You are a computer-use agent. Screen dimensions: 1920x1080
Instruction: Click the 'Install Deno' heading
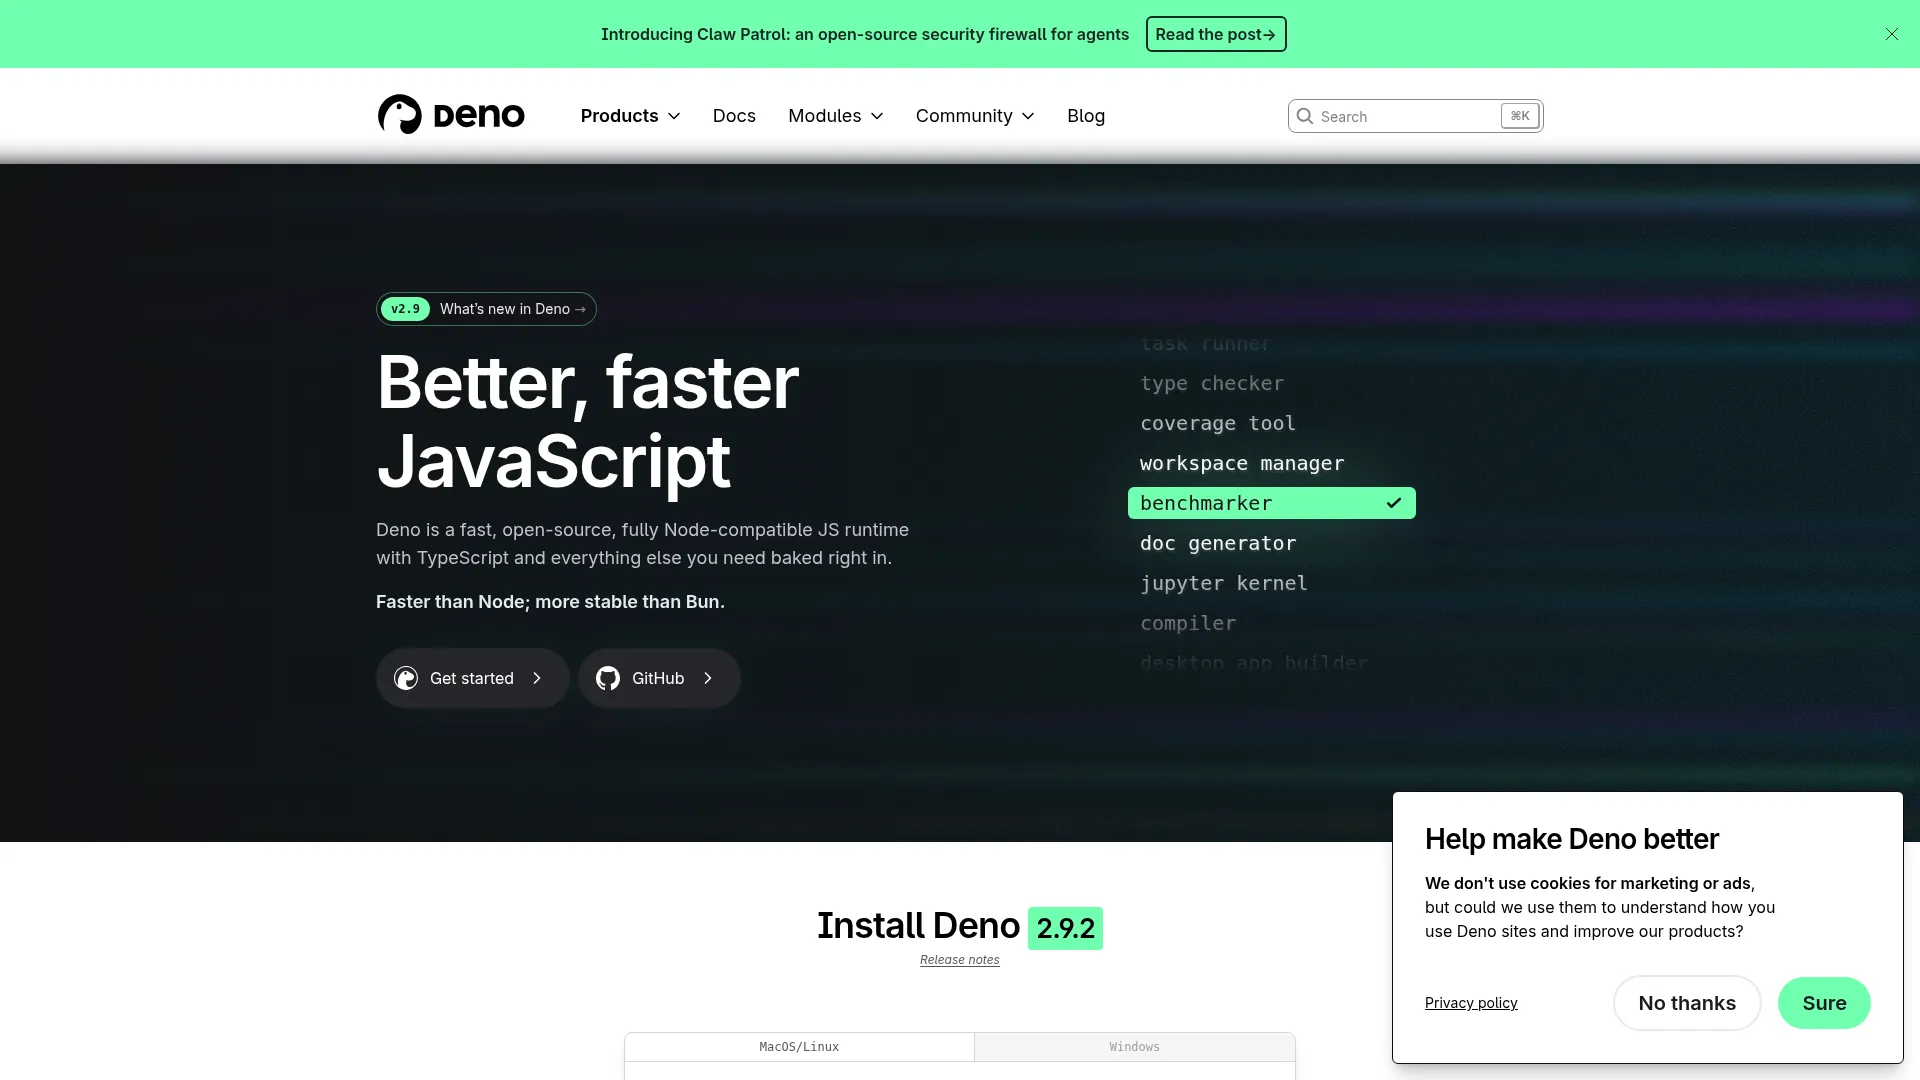[x=918, y=926]
